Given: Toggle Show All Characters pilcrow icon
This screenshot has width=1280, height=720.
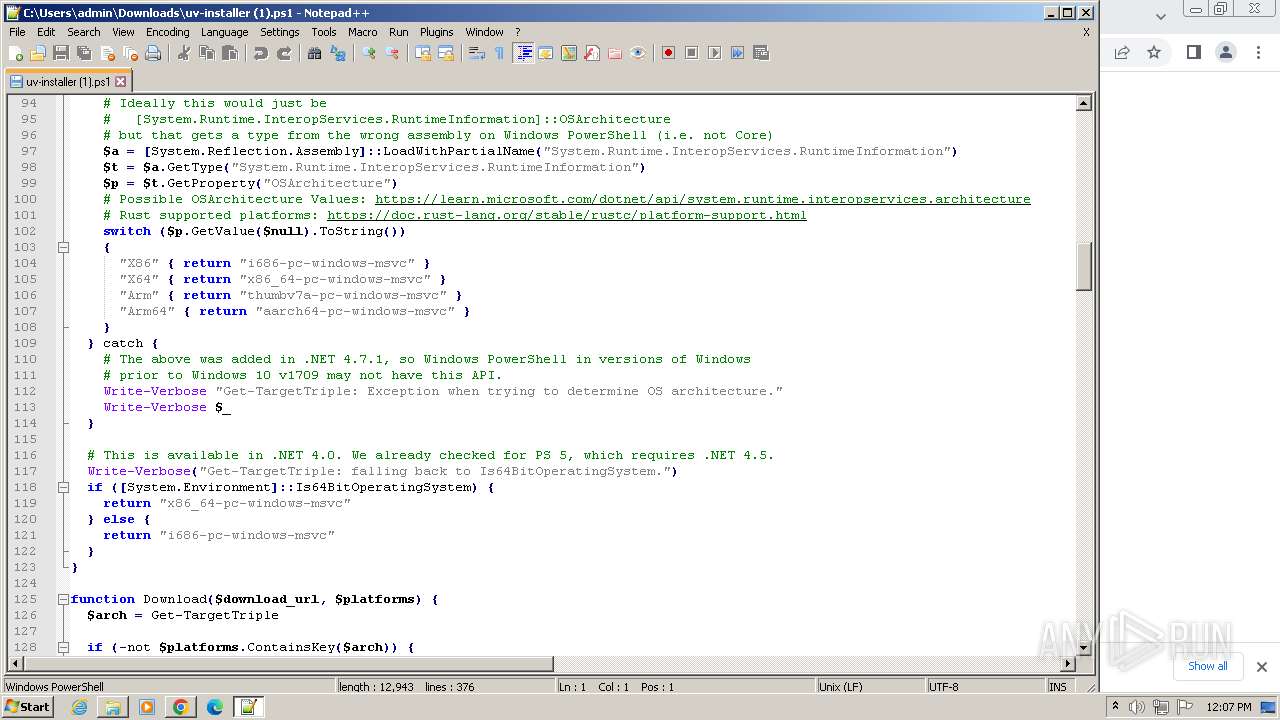Looking at the screenshot, I should (499, 53).
